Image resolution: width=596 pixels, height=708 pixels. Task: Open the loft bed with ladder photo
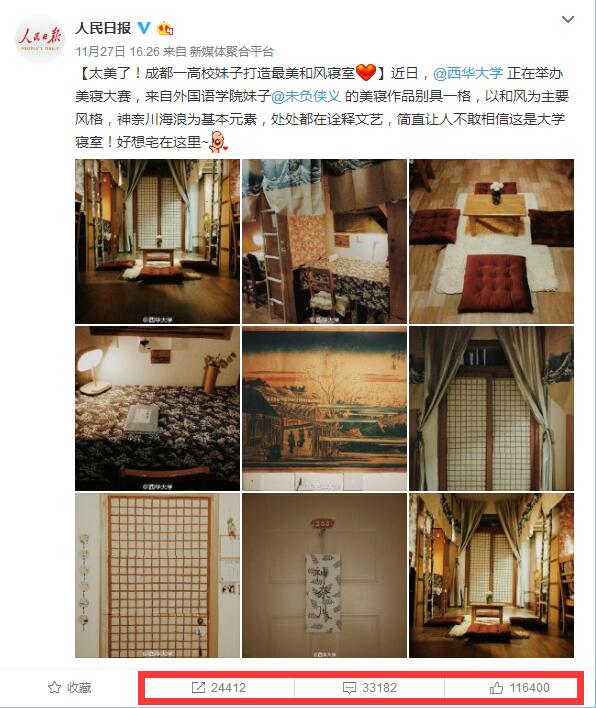324,242
